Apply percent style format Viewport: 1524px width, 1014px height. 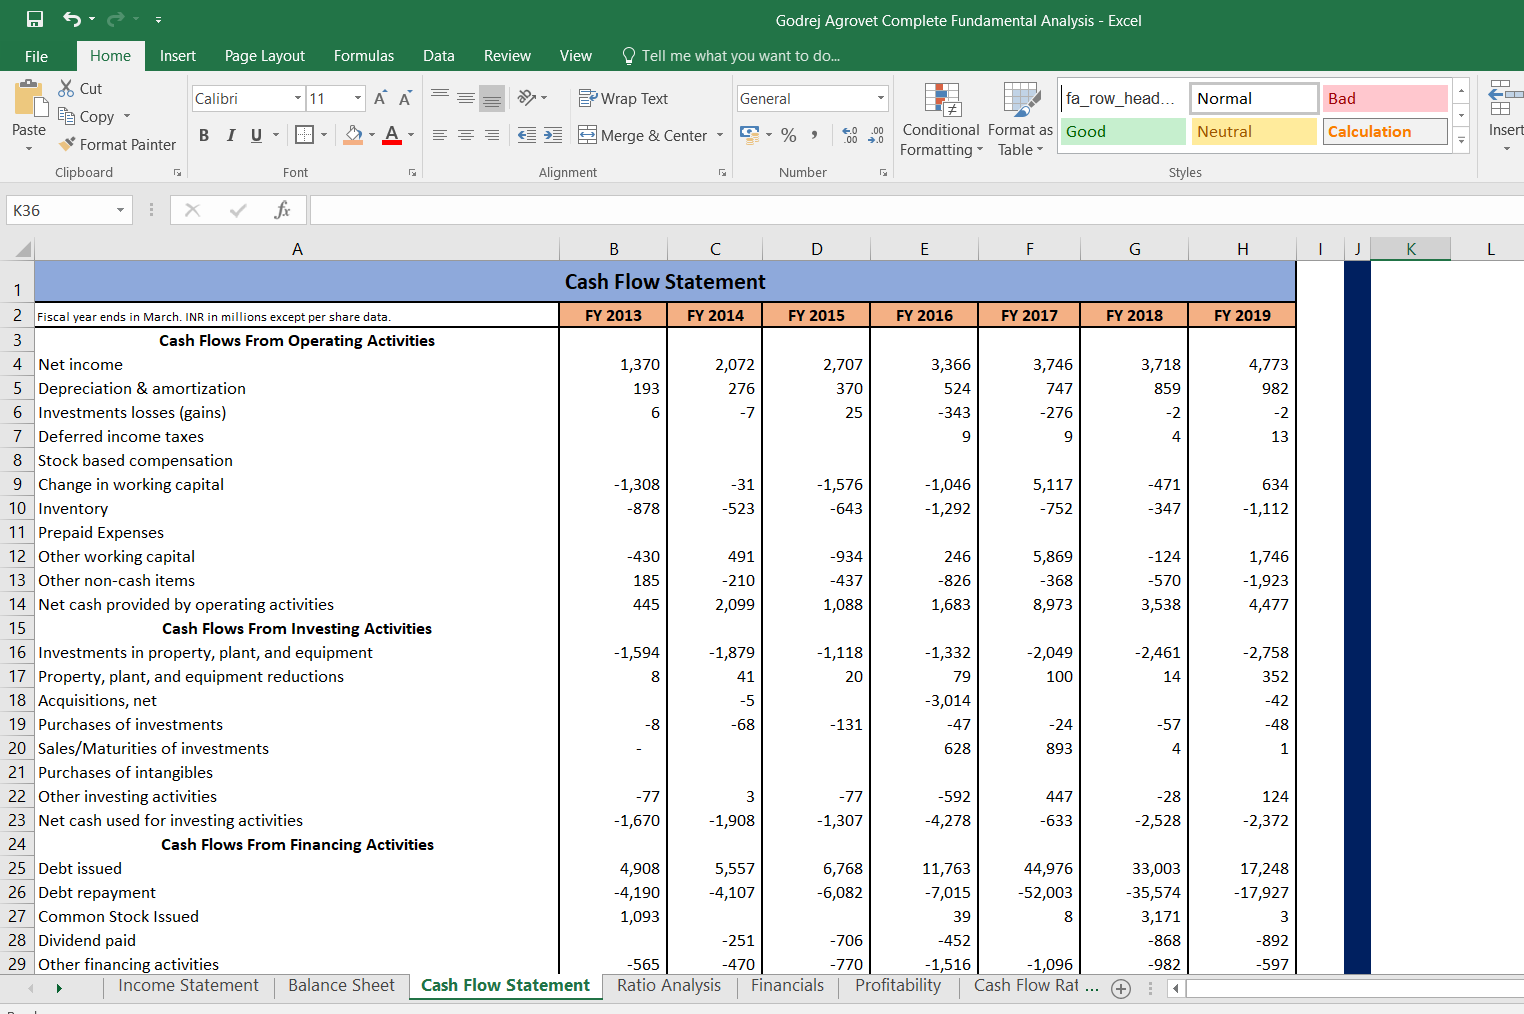[789, 135]
